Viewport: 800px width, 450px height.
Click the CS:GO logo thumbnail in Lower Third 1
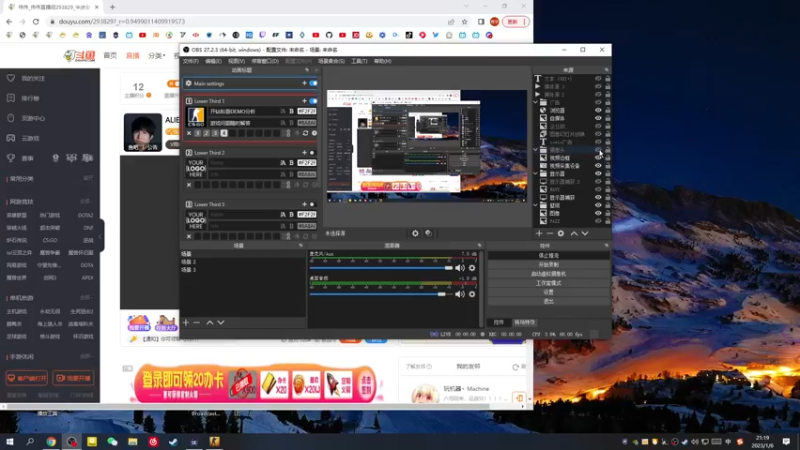[x=195, y=116]
